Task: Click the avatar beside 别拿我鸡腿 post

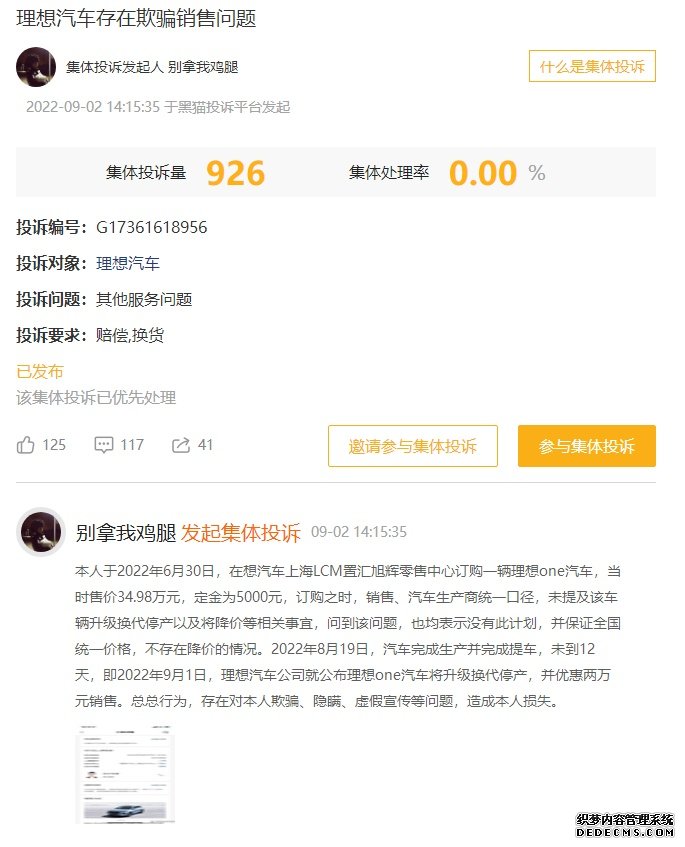Action: pos(41,532)
